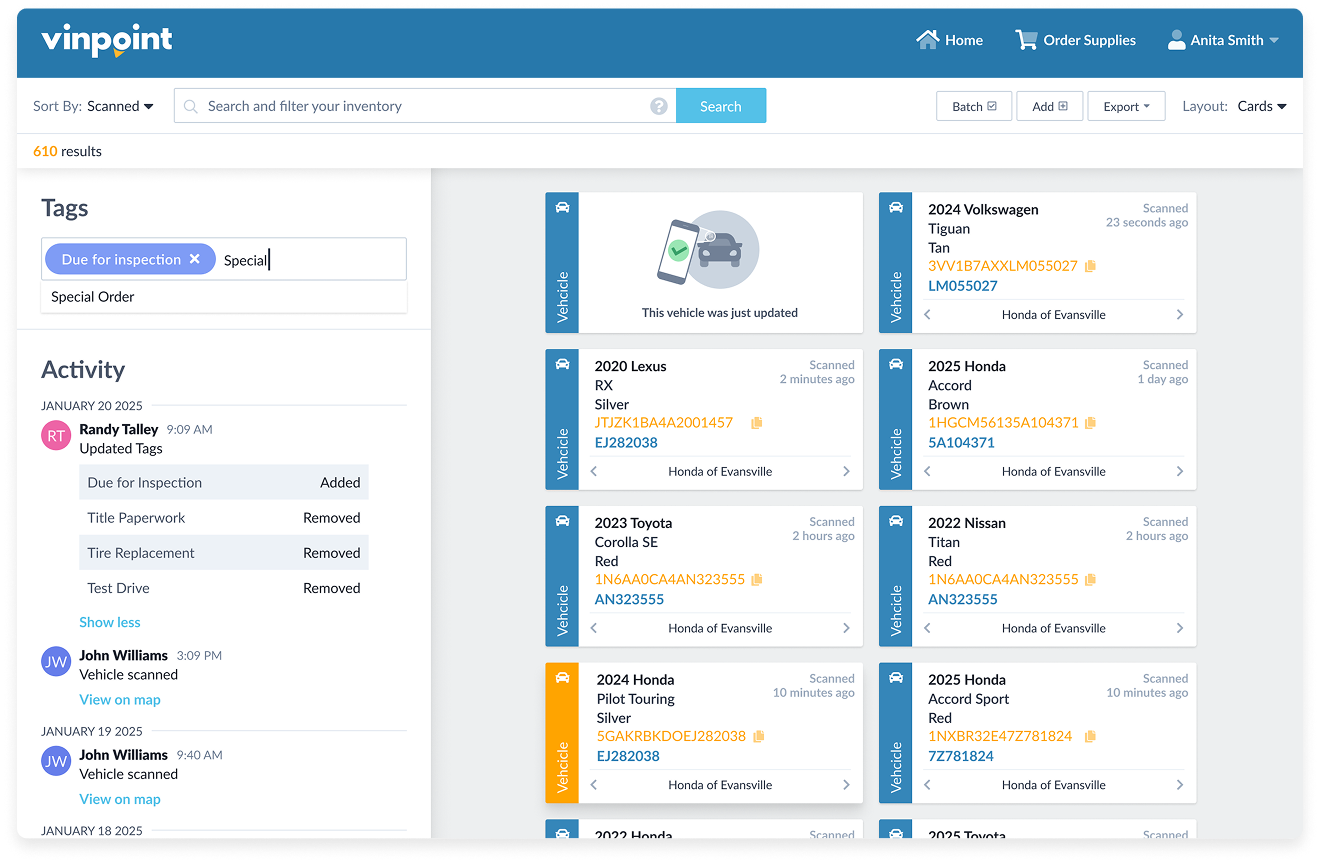Click the Home house icon
This screenshot has width=1319, height=863.
tap(928, 40)
